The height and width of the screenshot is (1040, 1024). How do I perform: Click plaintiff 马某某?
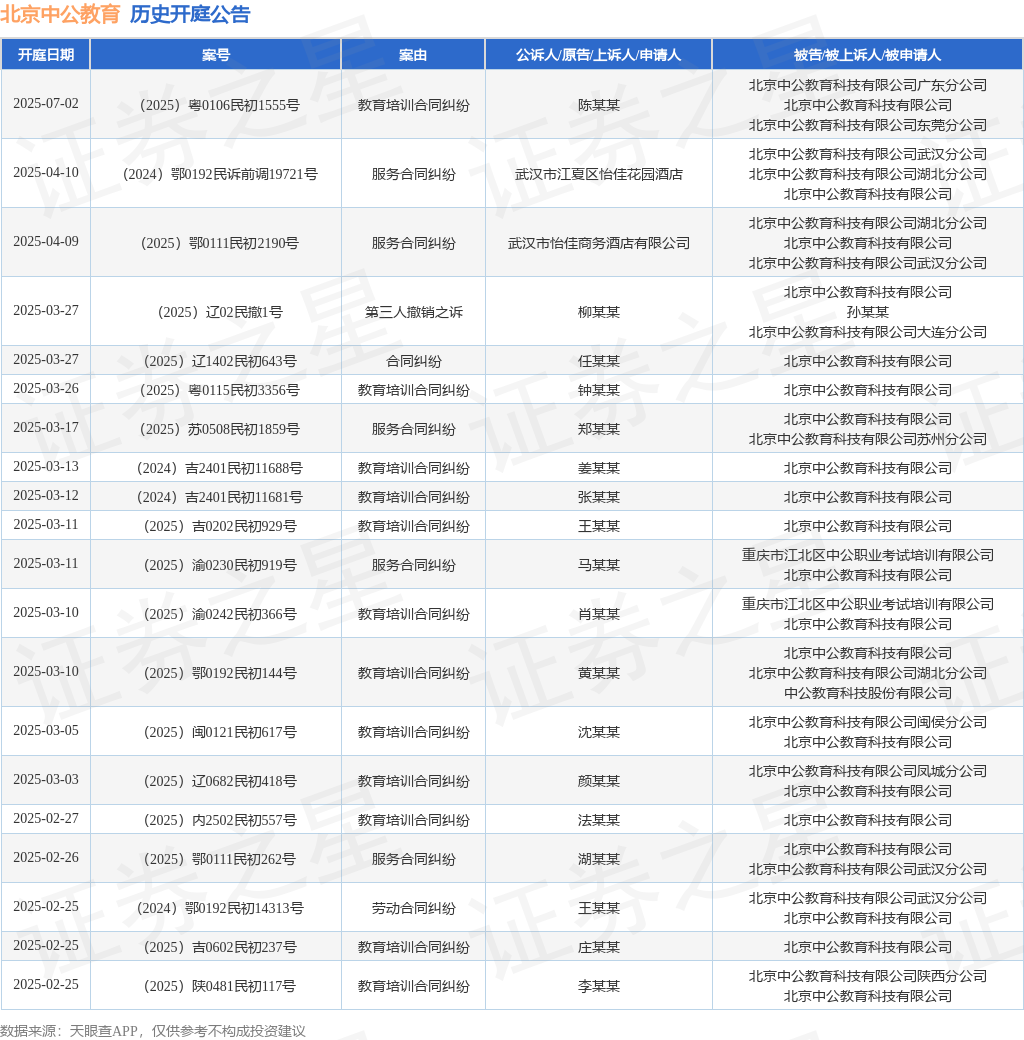tap(598, 565)
